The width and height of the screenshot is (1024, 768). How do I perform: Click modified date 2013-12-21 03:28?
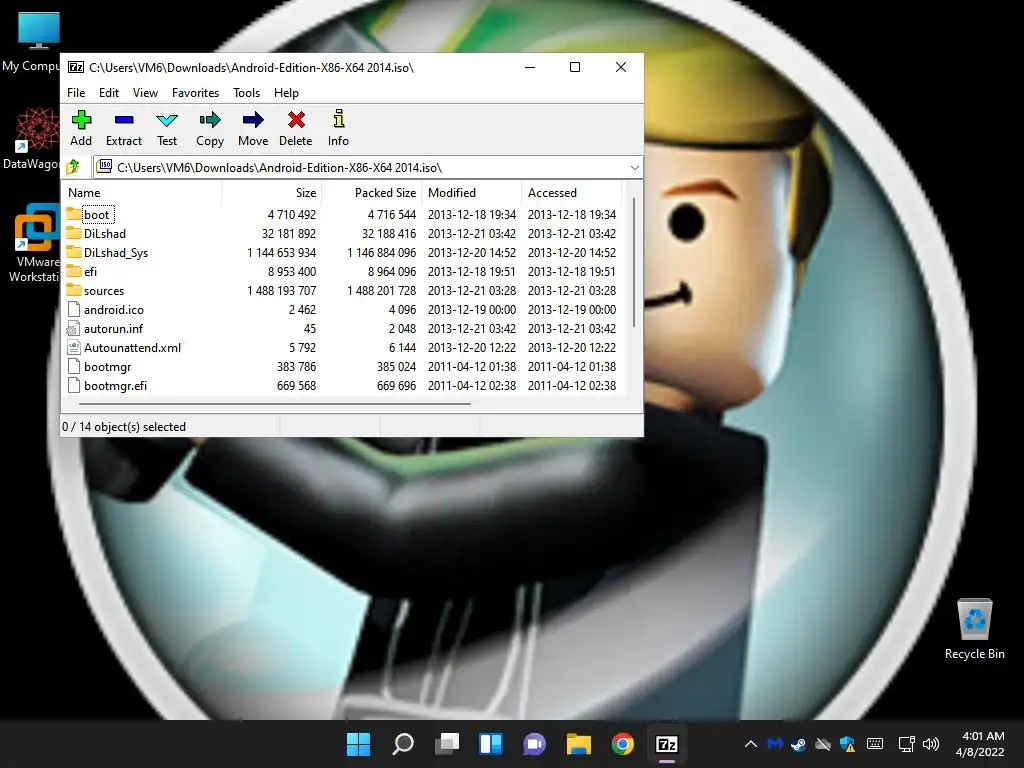(x=472, y=290)
